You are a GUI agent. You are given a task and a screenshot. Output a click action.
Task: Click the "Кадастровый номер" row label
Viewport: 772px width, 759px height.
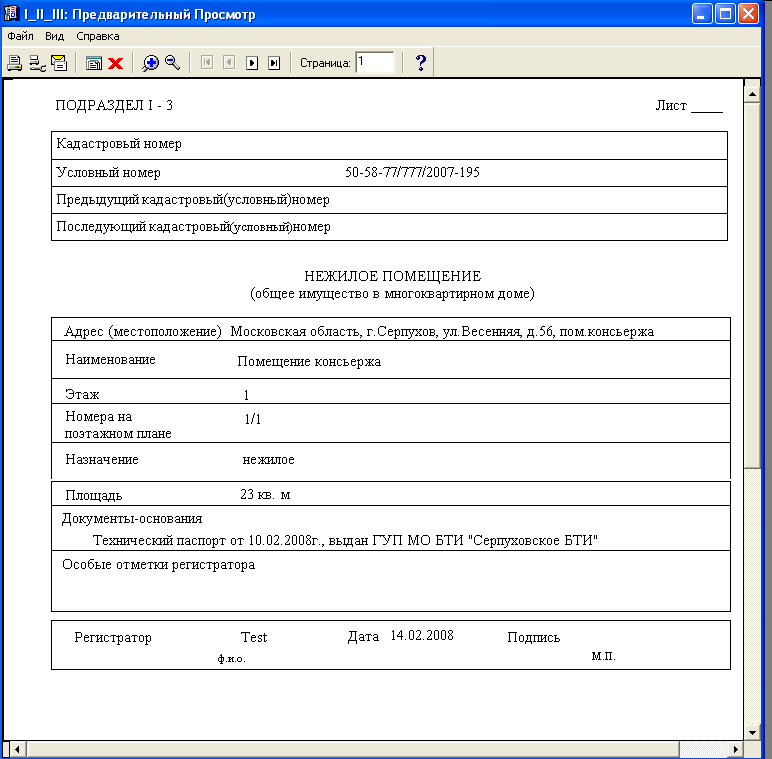(119, 144)
